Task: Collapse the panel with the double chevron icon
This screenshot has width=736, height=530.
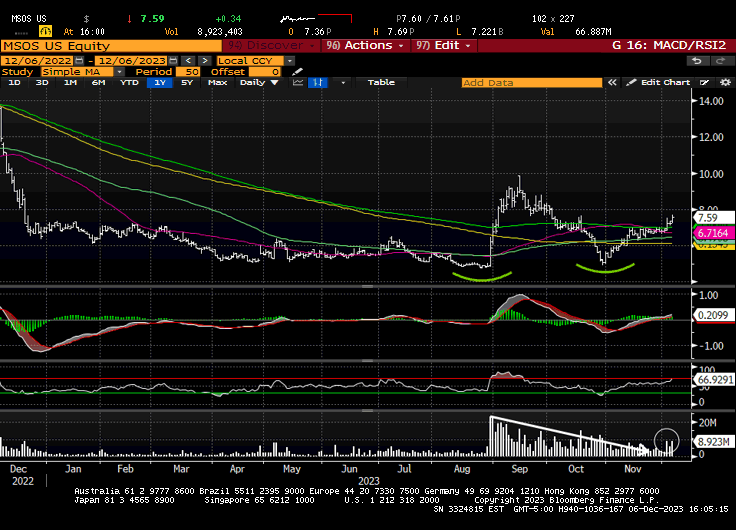Action: point(612,83)
